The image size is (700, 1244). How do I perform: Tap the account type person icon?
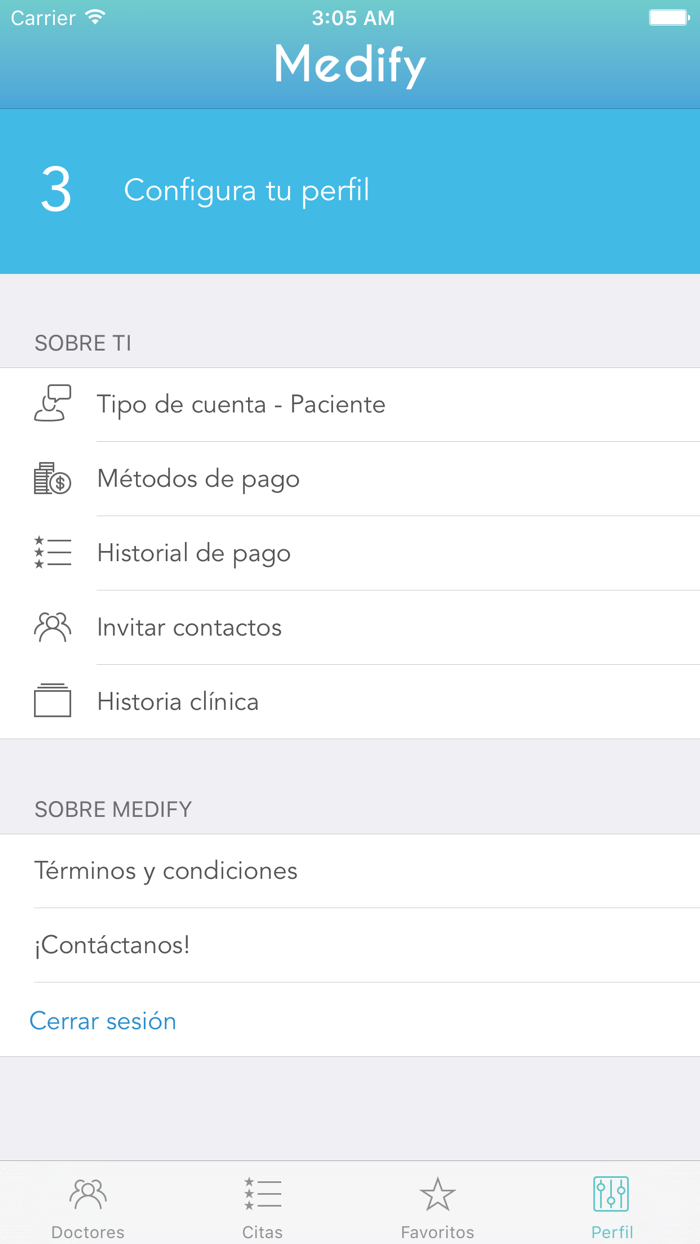(x=53, y=404)
